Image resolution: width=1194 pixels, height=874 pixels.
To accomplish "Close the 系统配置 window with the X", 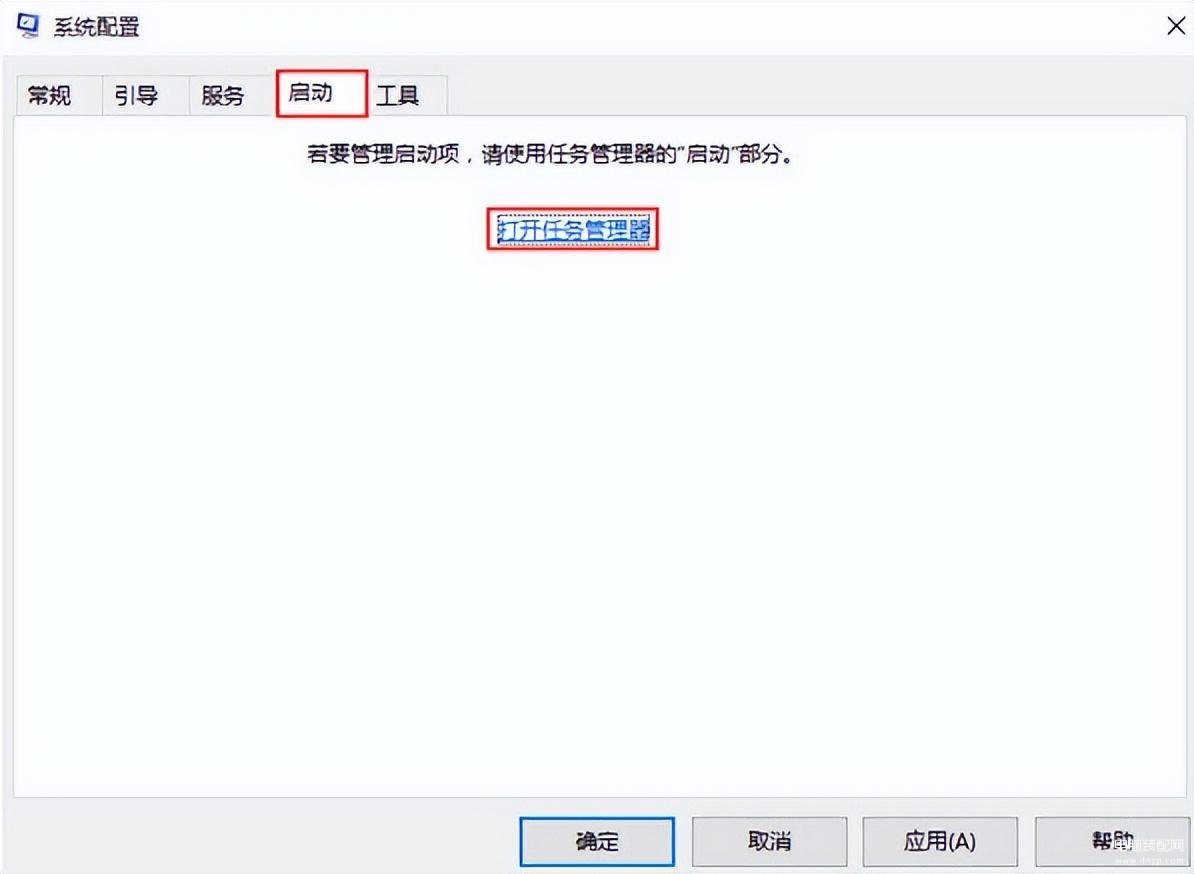I will coord(1176,26).
